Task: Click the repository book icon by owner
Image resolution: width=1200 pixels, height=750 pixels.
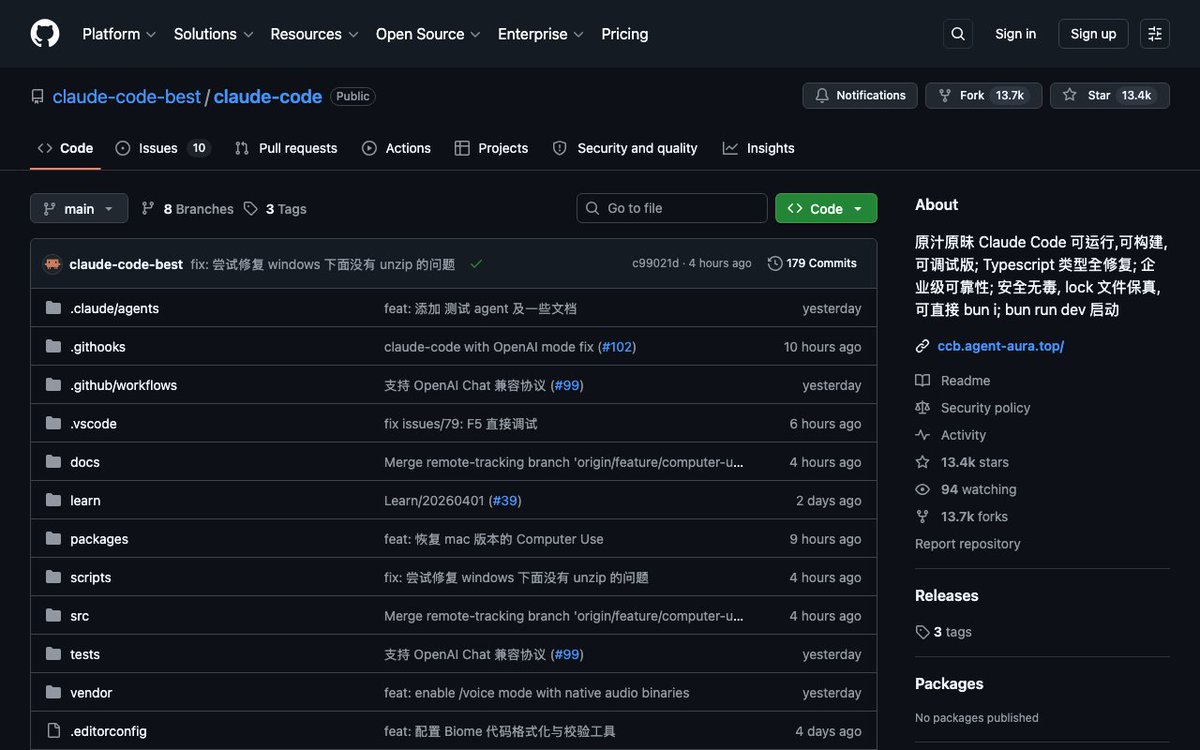Action: click(x=38, y=97)
